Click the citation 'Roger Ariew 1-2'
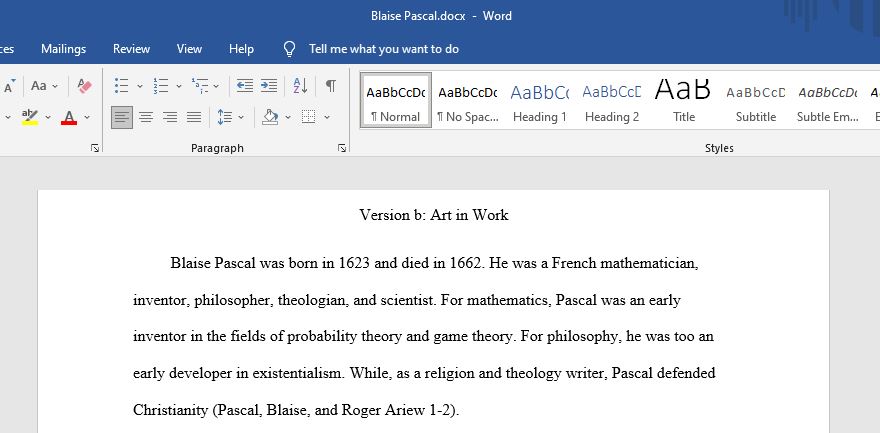 pos(396,411)
